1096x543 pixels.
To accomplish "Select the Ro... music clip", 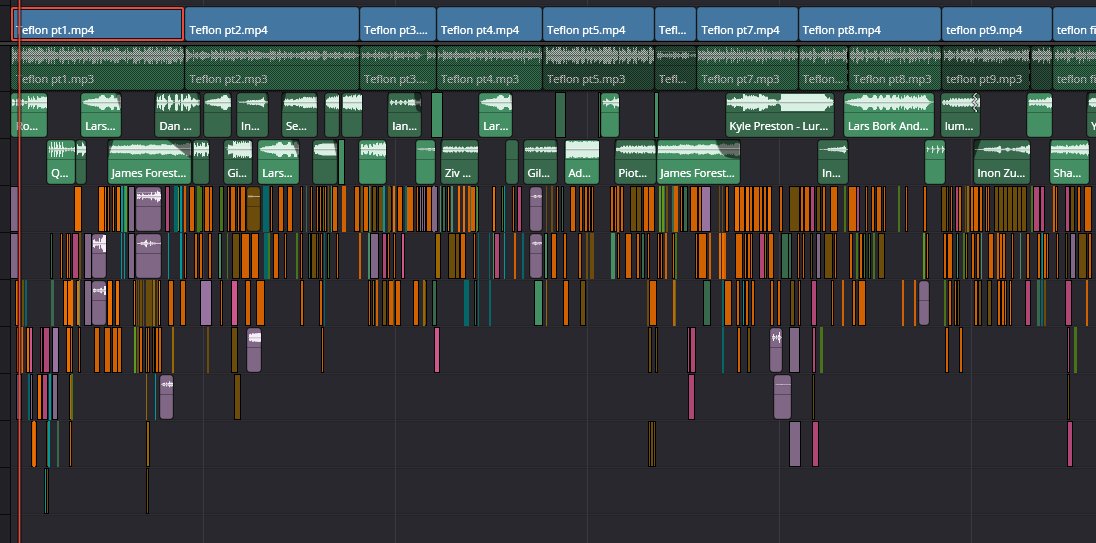I will (x=29, y=115).
